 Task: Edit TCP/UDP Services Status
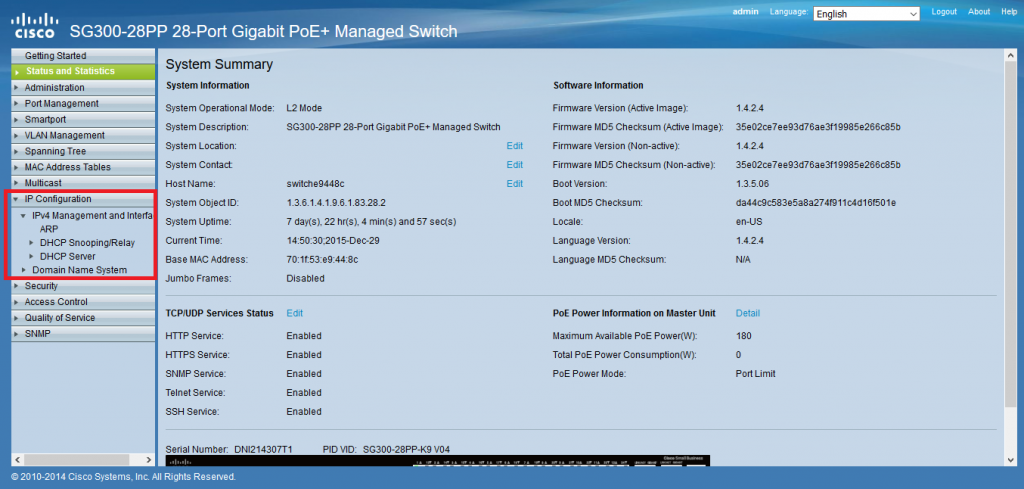(295, 313)
